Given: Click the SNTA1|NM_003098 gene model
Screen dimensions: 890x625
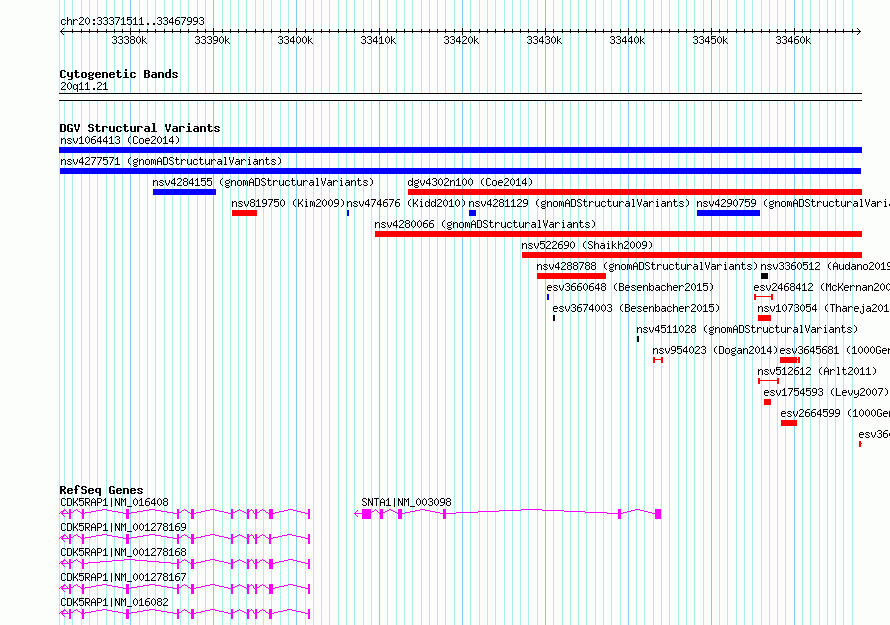Looking at the screenshot, I should point(507,514).
